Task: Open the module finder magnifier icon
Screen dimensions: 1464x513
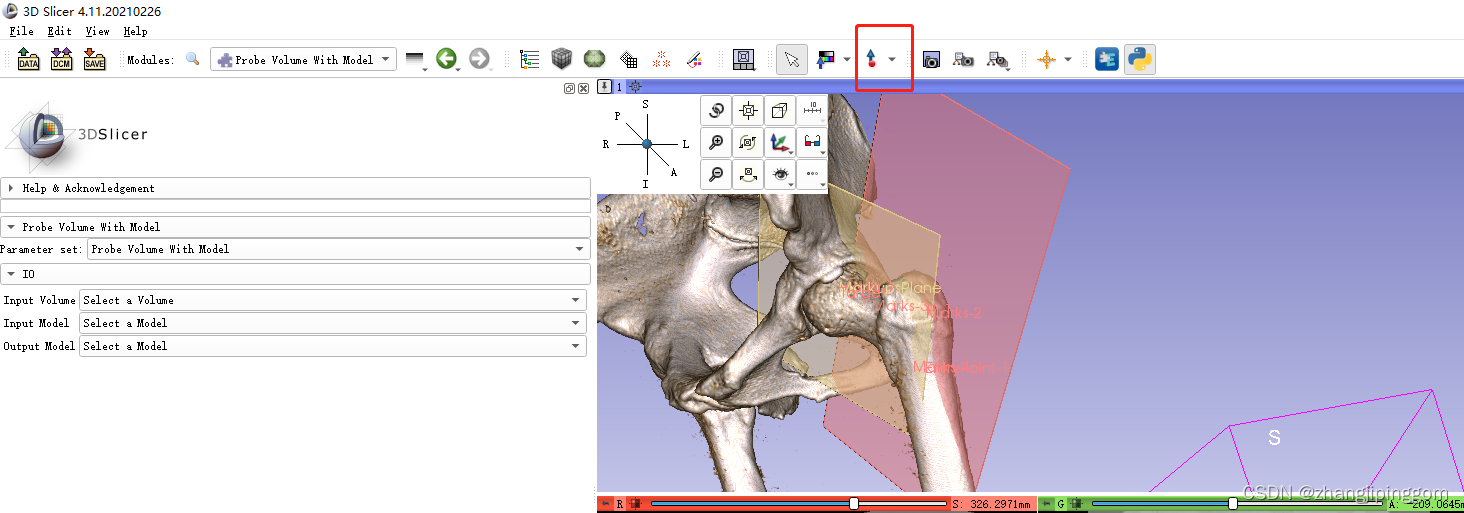Action: 193,60
